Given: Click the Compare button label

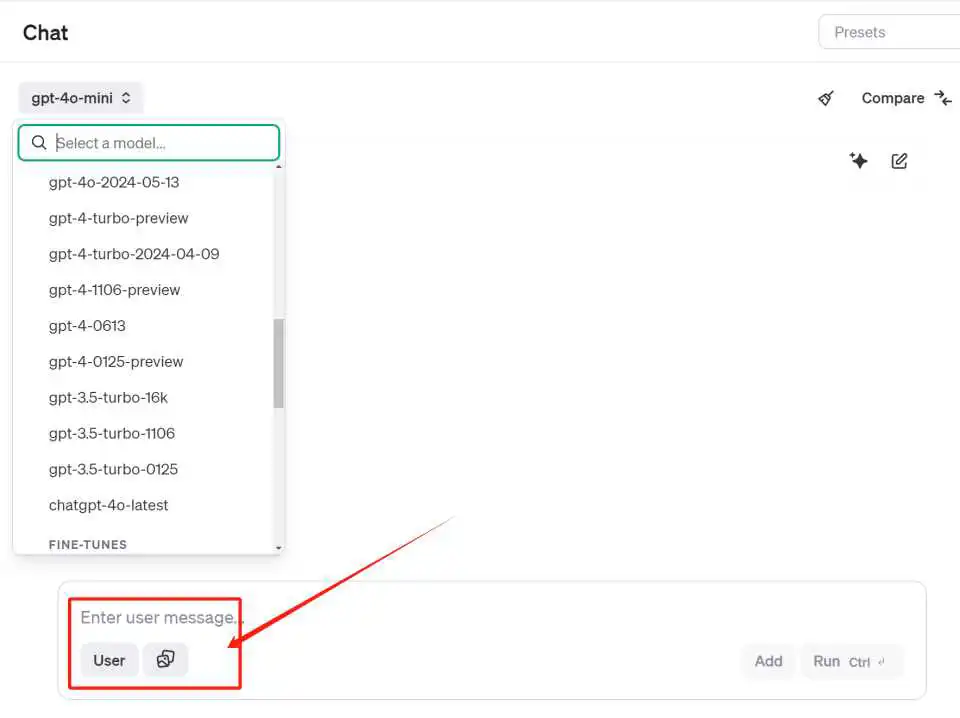Looking at the screenshot, I should pos(893,98).
